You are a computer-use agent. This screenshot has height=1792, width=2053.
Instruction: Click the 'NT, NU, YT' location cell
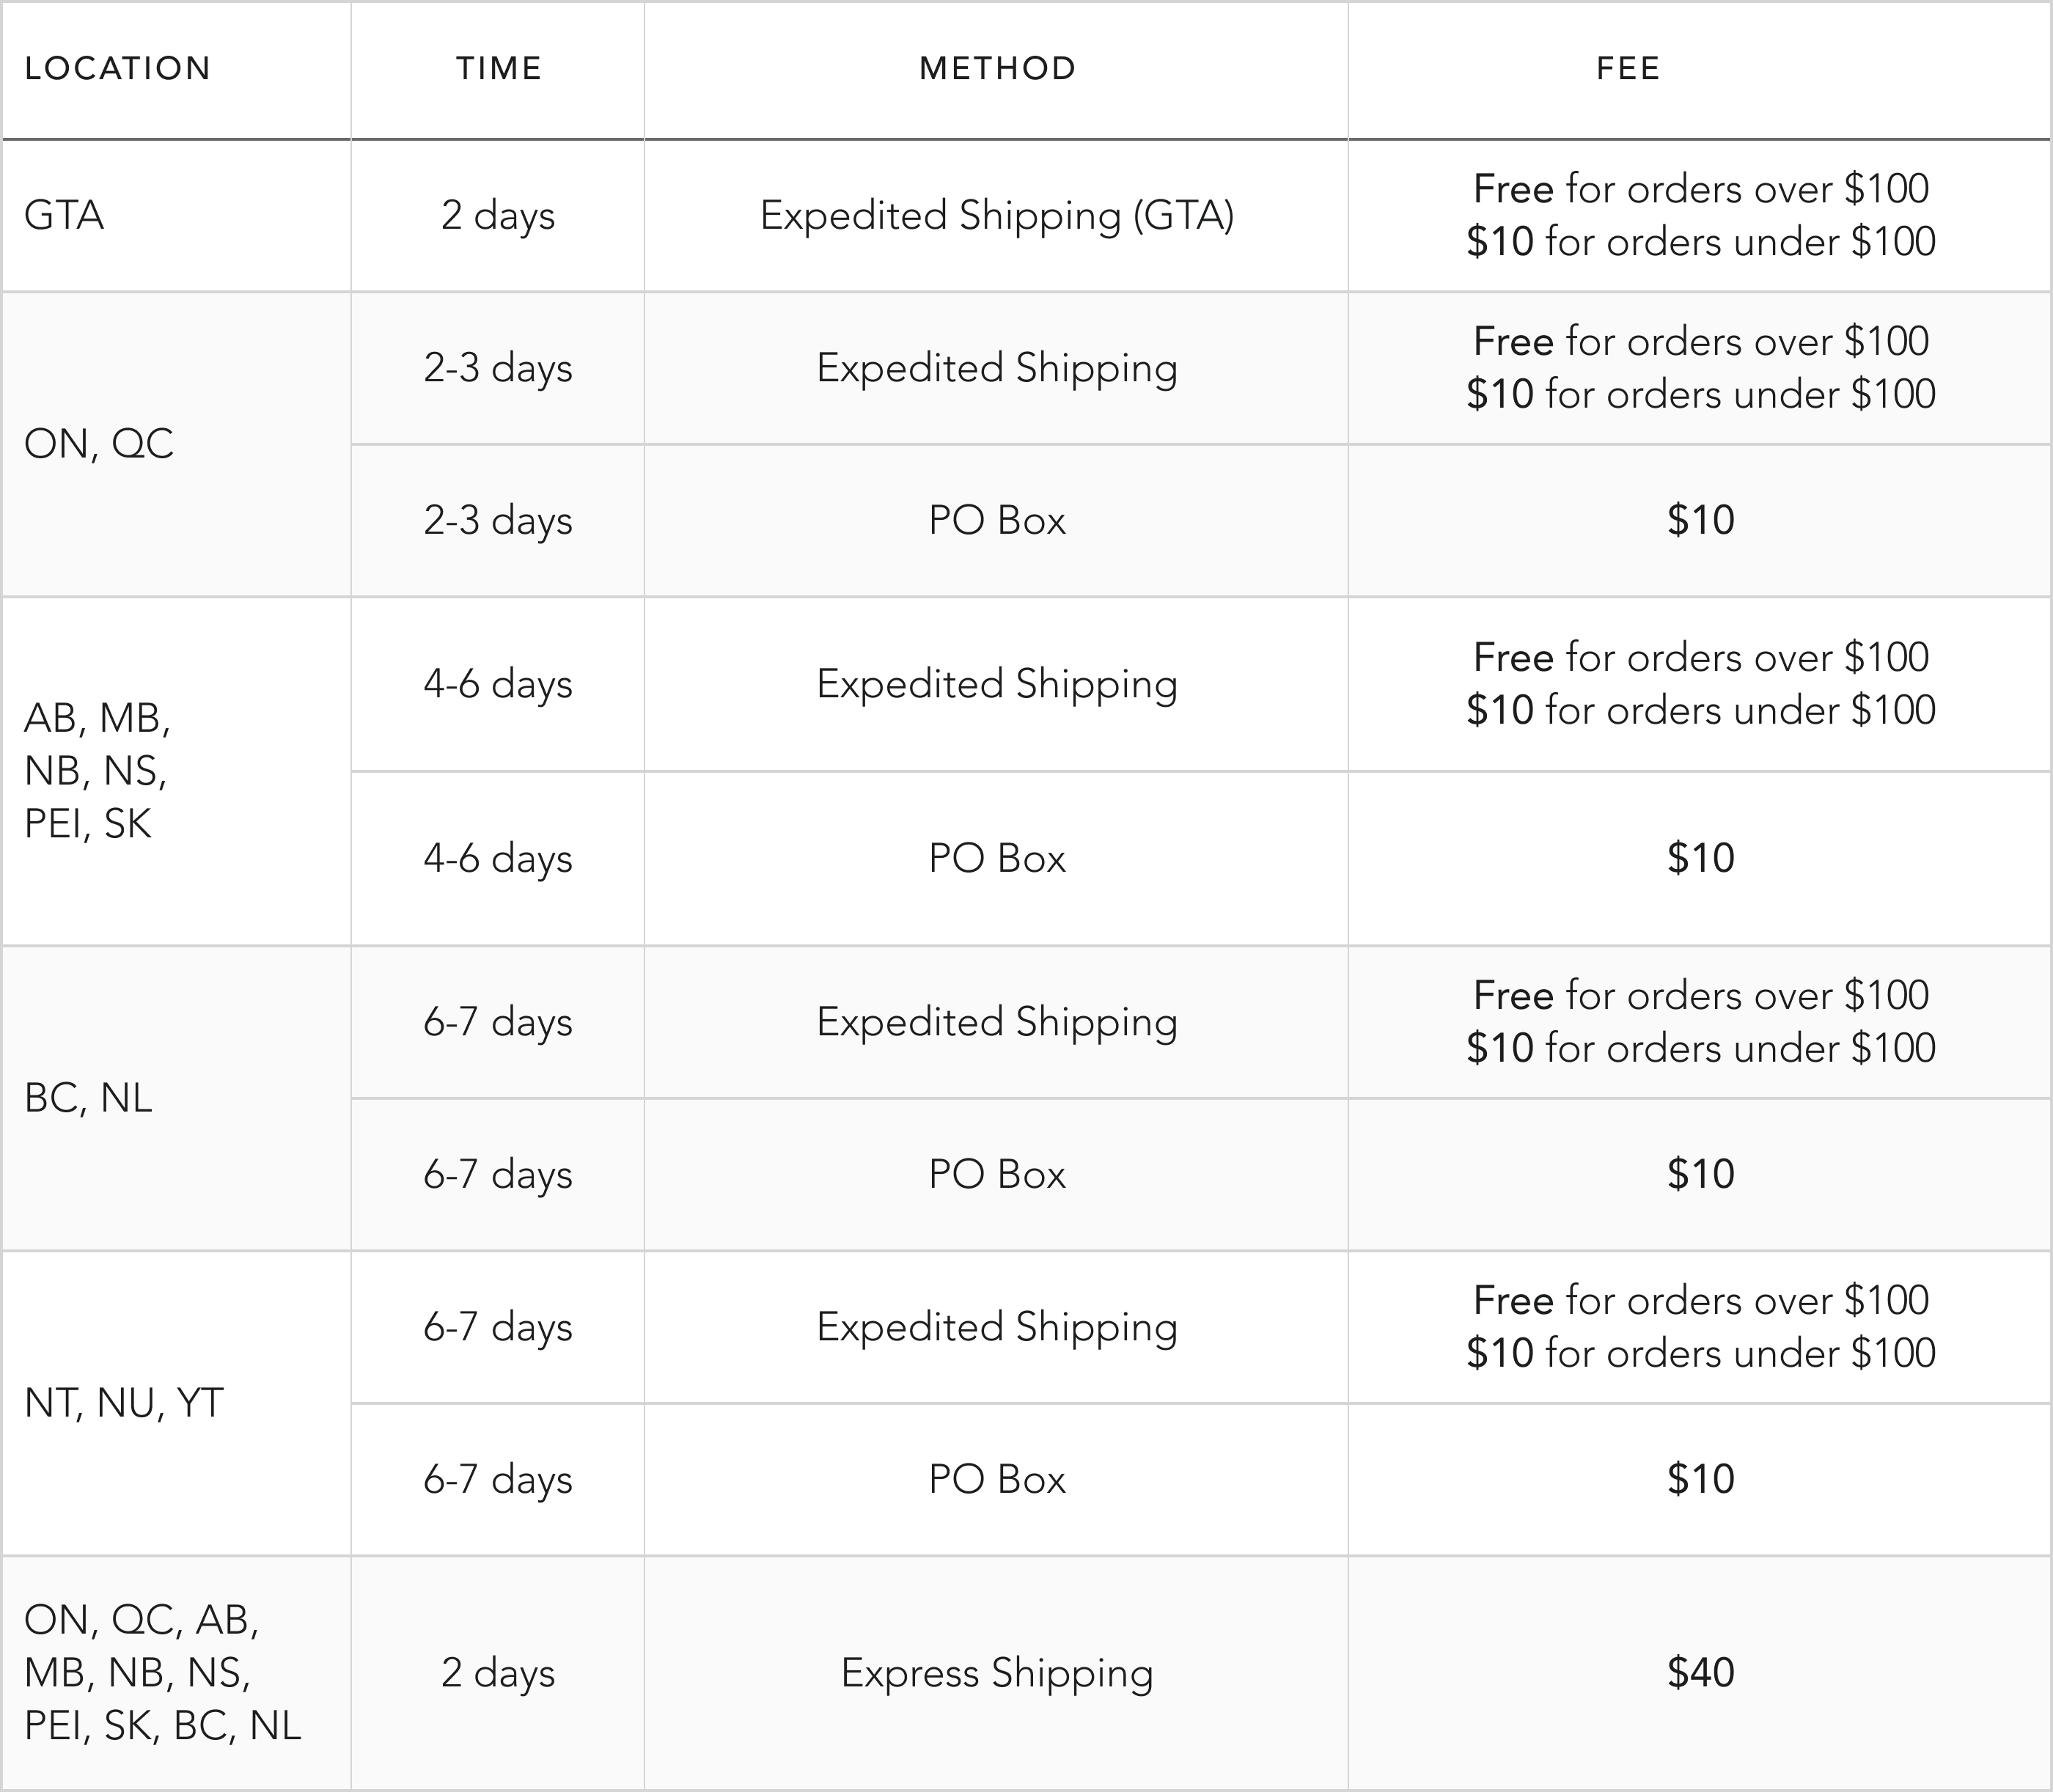pyautogui.click(x=123, y=1403)
